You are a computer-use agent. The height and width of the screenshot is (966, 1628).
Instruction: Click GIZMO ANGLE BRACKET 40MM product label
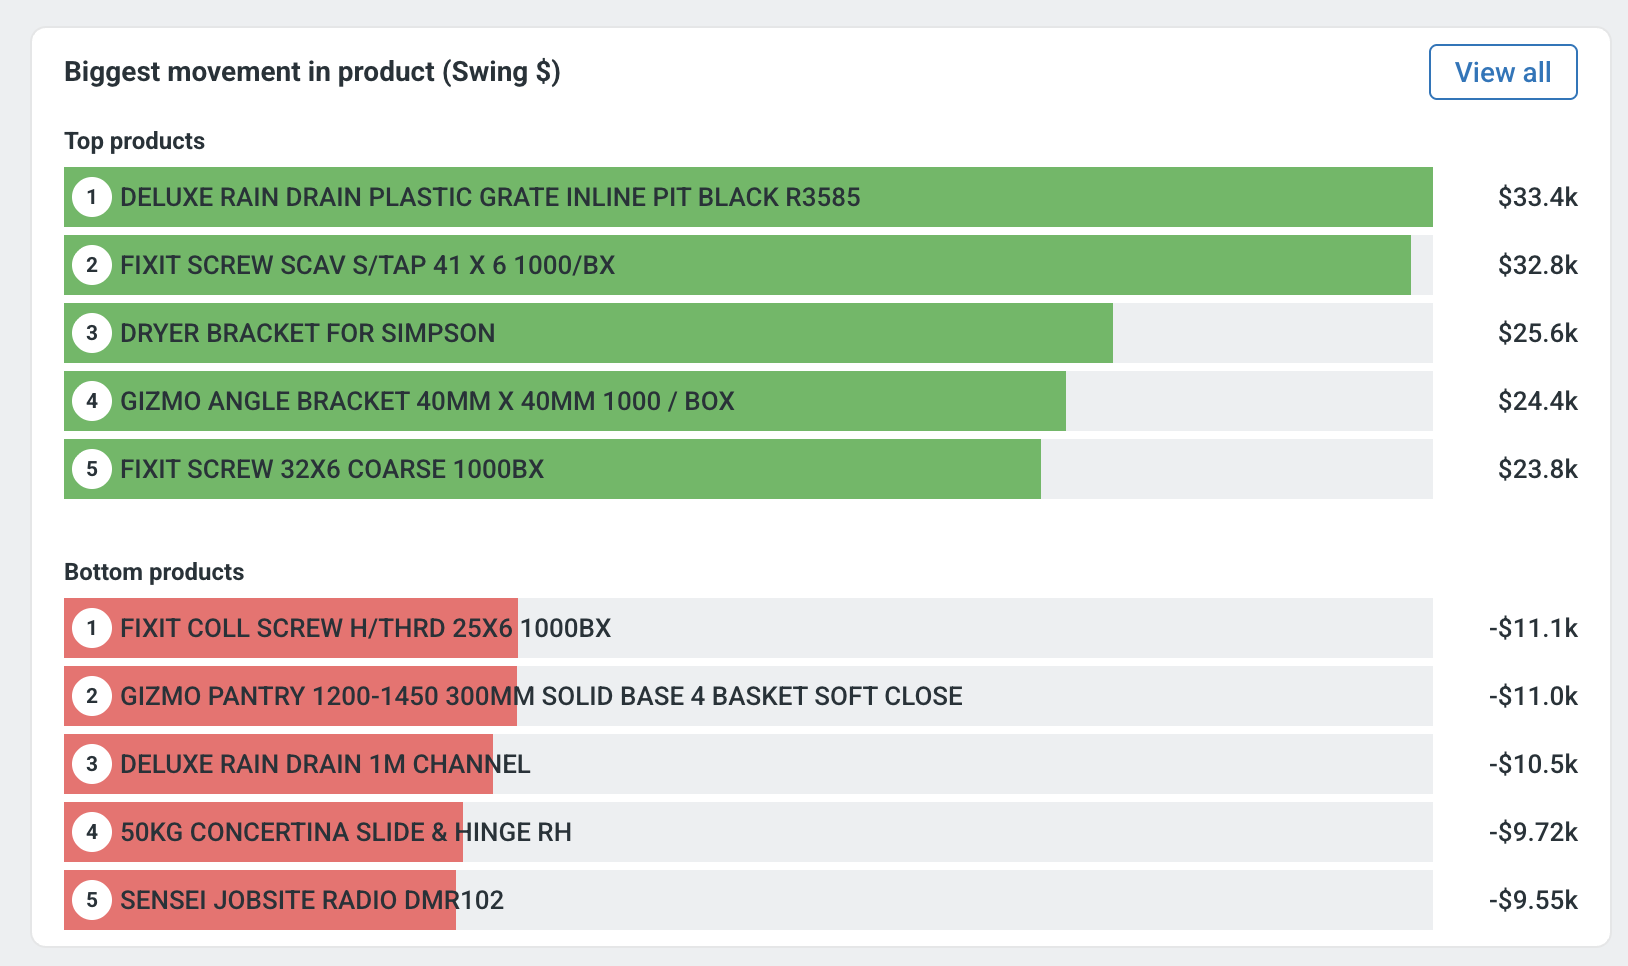tap(427, 401)
